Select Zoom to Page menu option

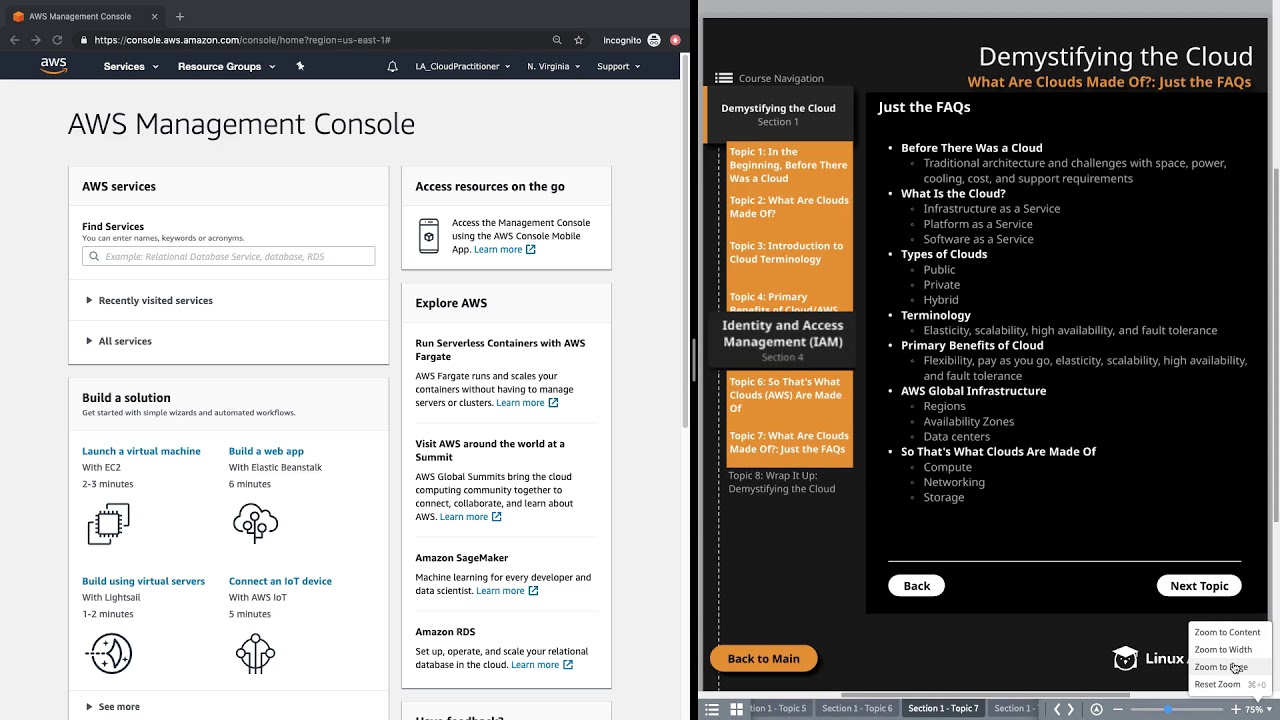point(1227,667)
